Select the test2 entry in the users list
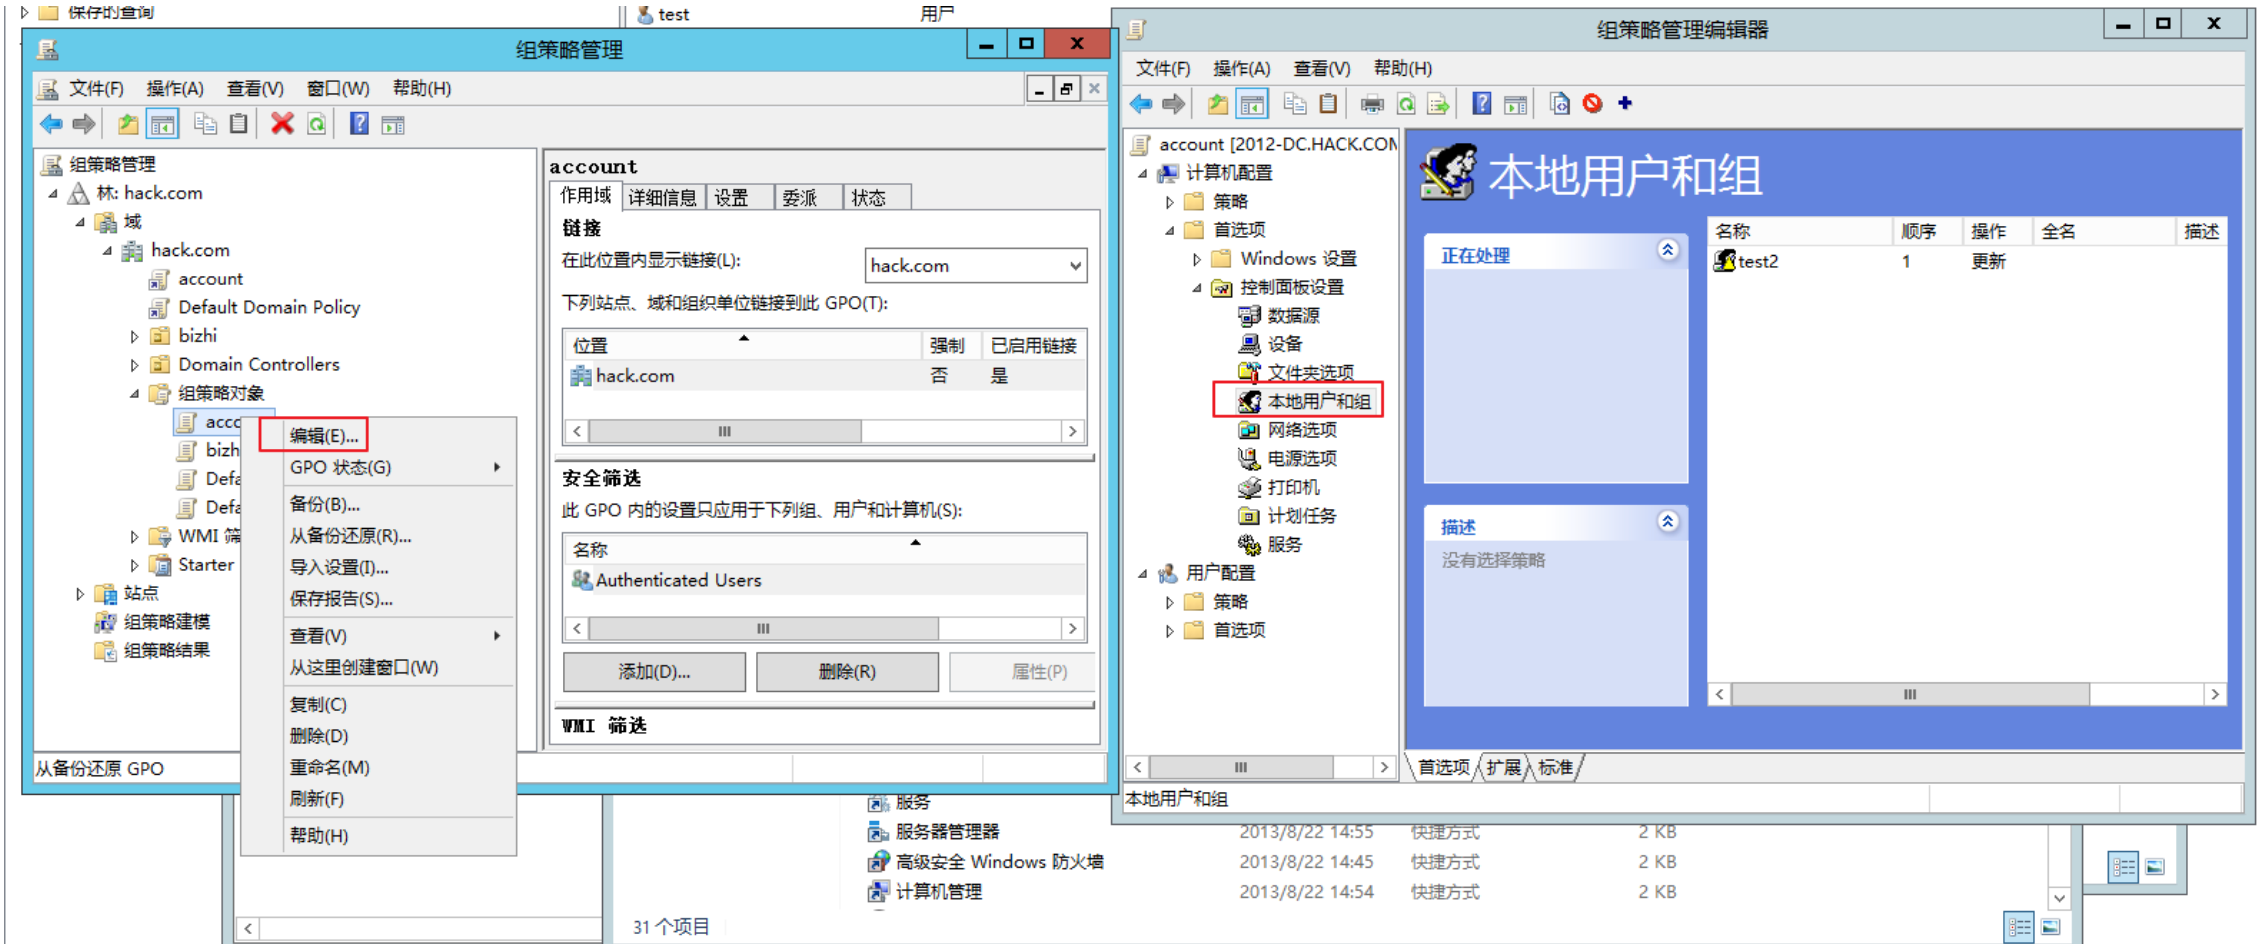The image size is (2266, 944). [1755, 261]
